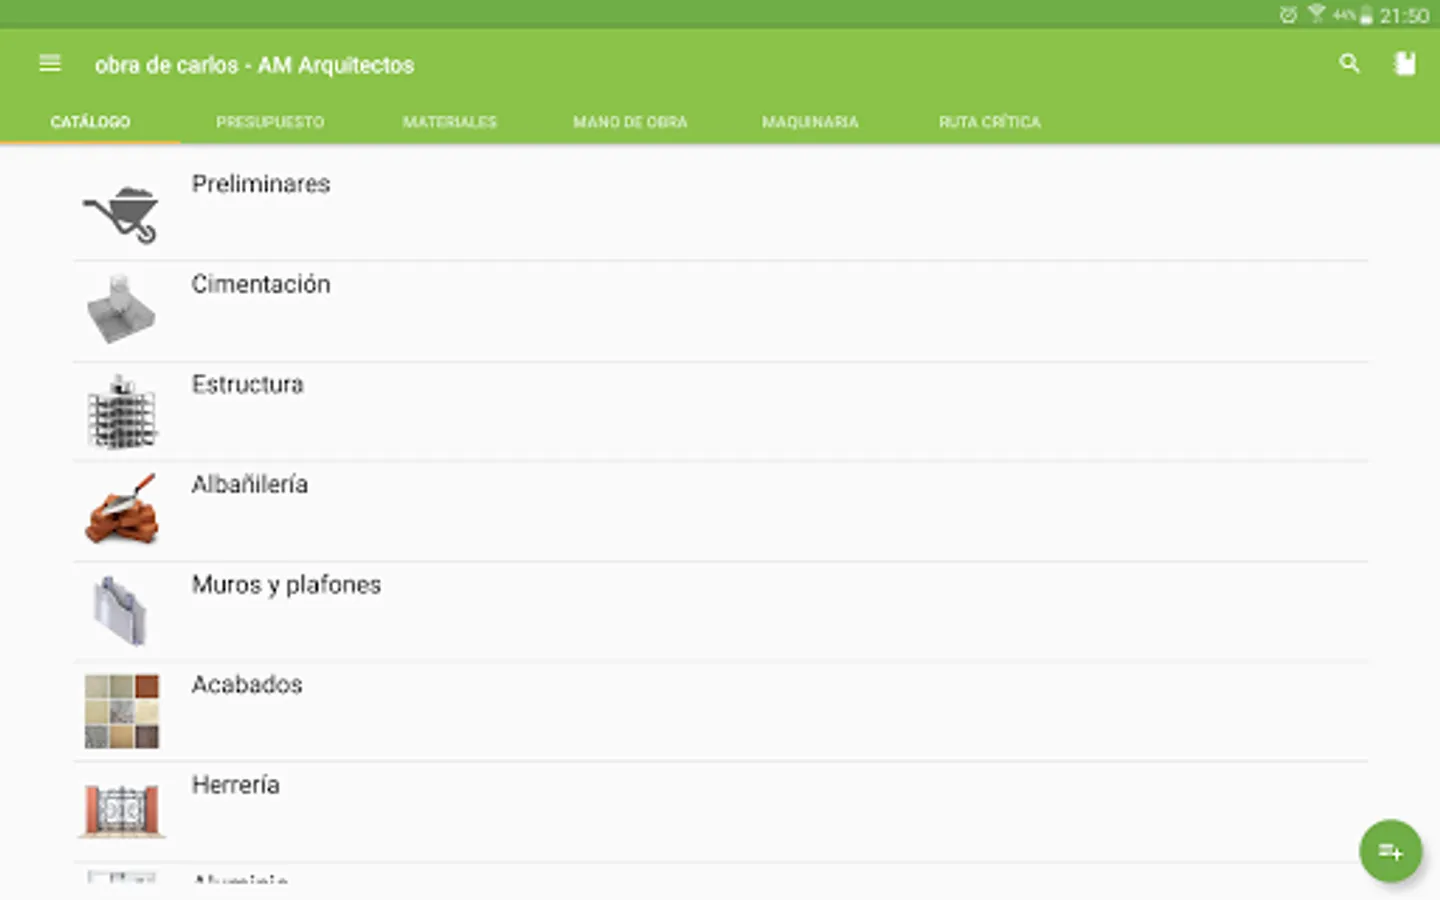The image size is (1440, 900).
Task: Open the Muros y plafones category
Action: [286, 585]
